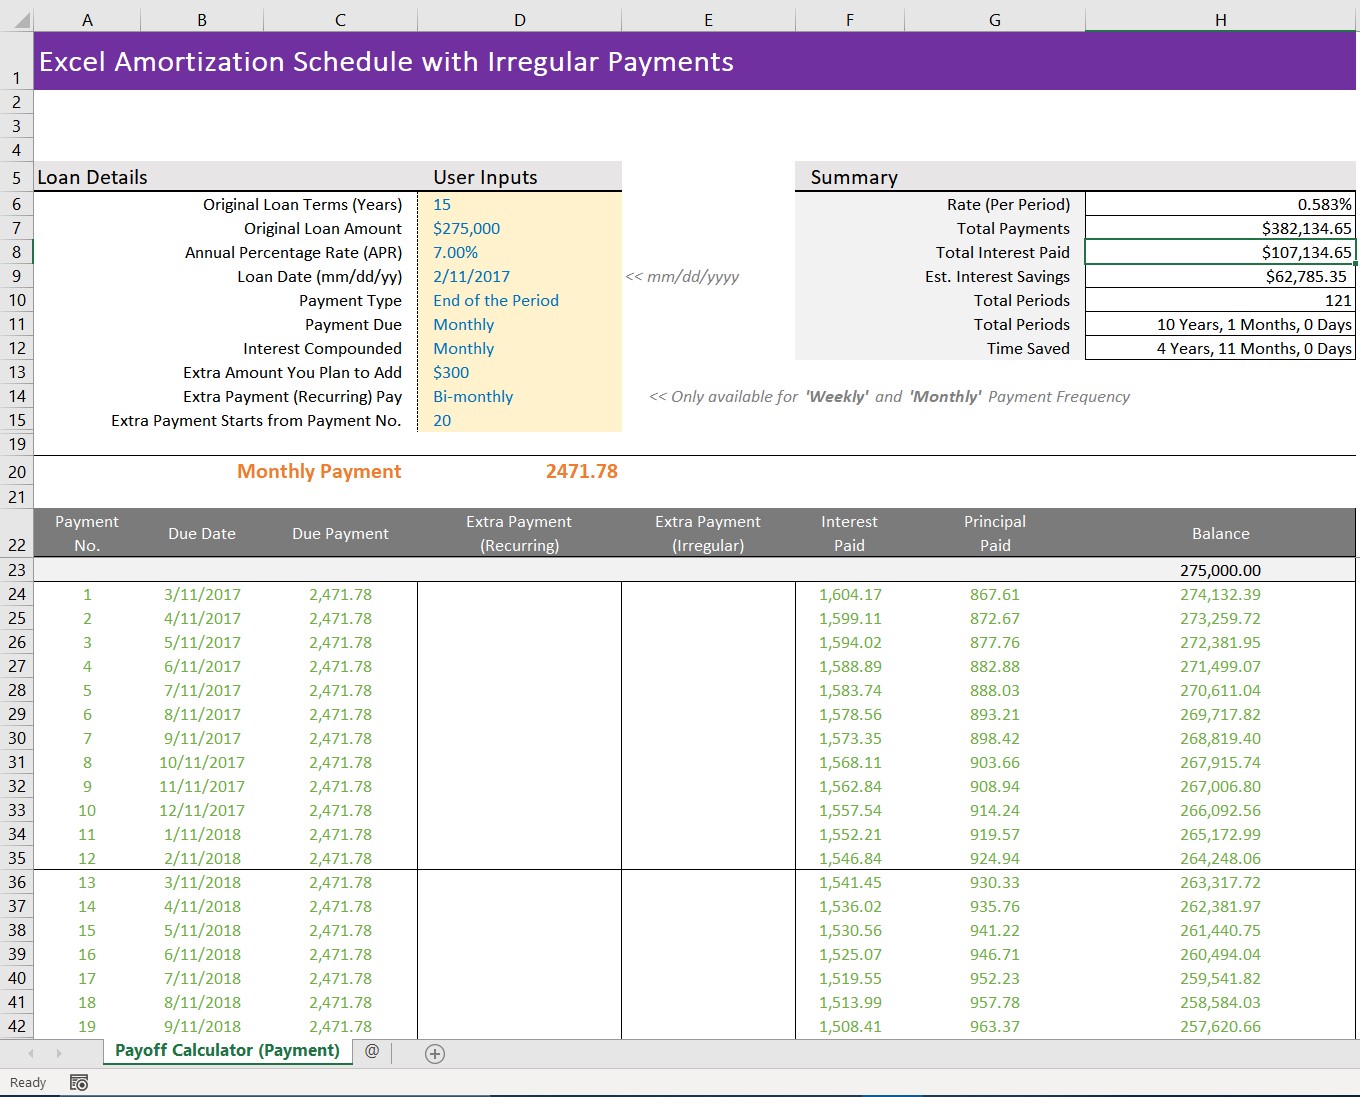Click balance 257,620.66
This screenshot has height=1097, width=1360.
tap(1220, 1026)
